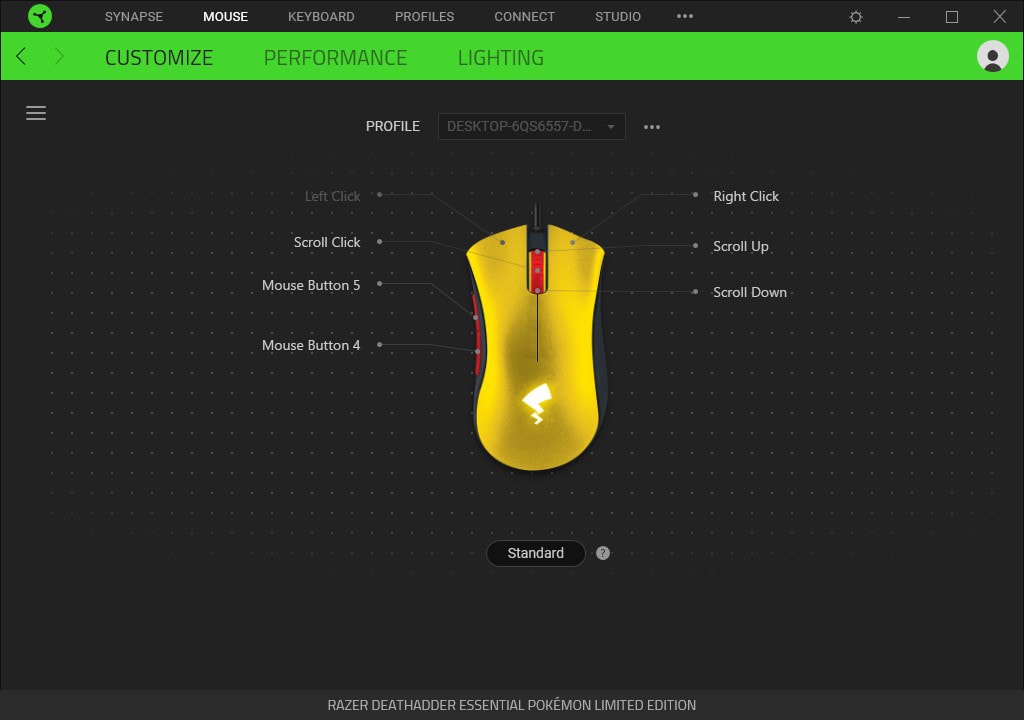Open the hamburger sidebar menu

coord(36,113)
